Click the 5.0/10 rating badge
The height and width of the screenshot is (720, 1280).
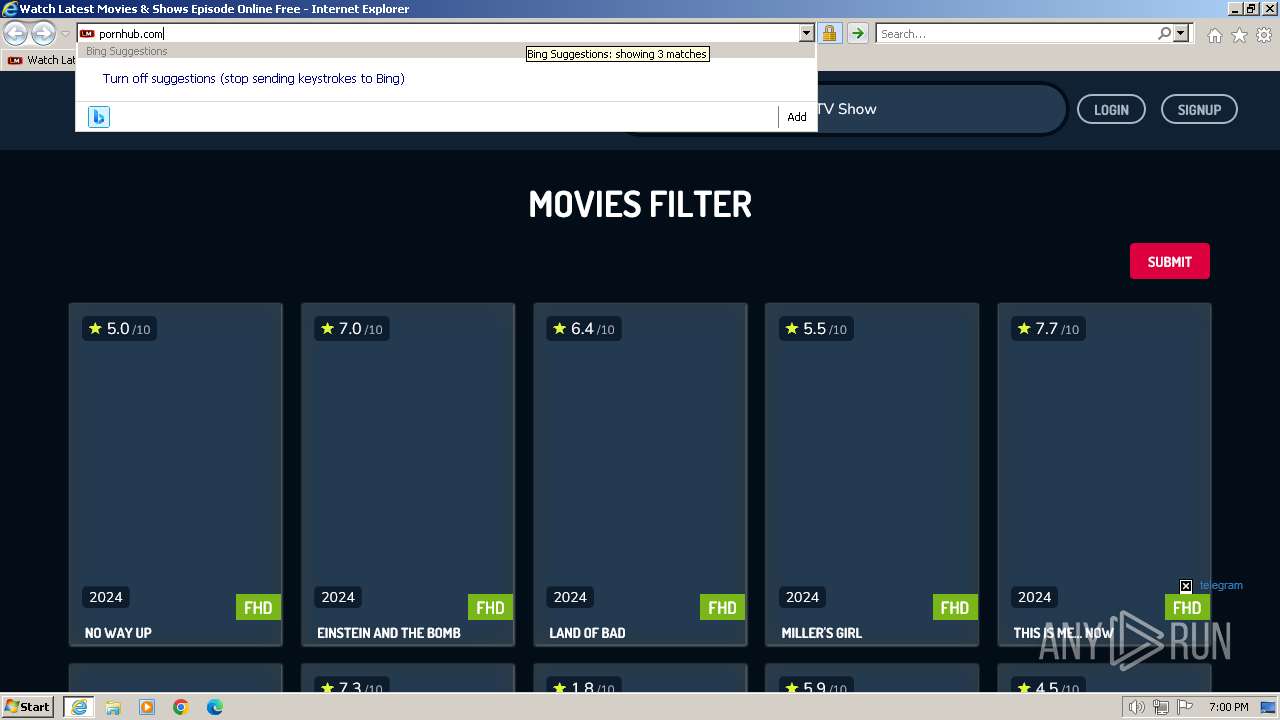pos(119,329)
